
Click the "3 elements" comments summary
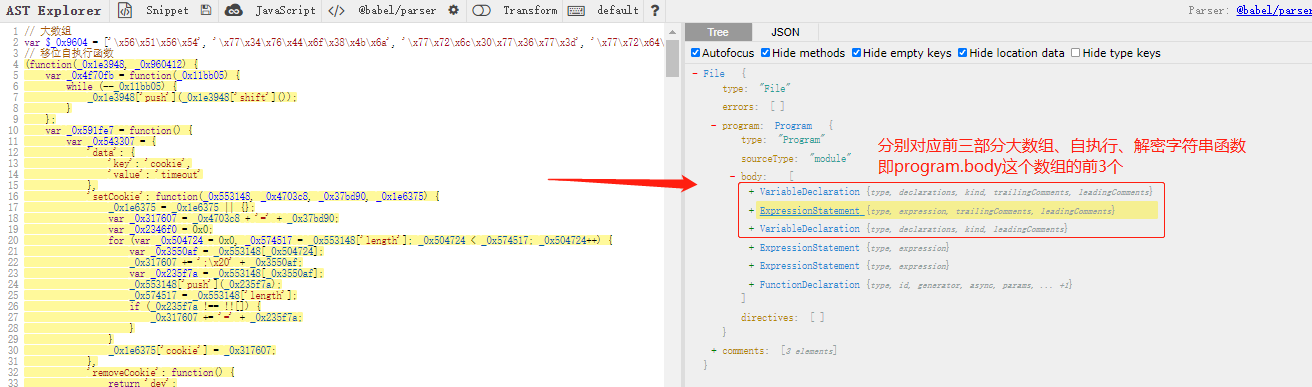pyautogui.click(x=808, y=351)
